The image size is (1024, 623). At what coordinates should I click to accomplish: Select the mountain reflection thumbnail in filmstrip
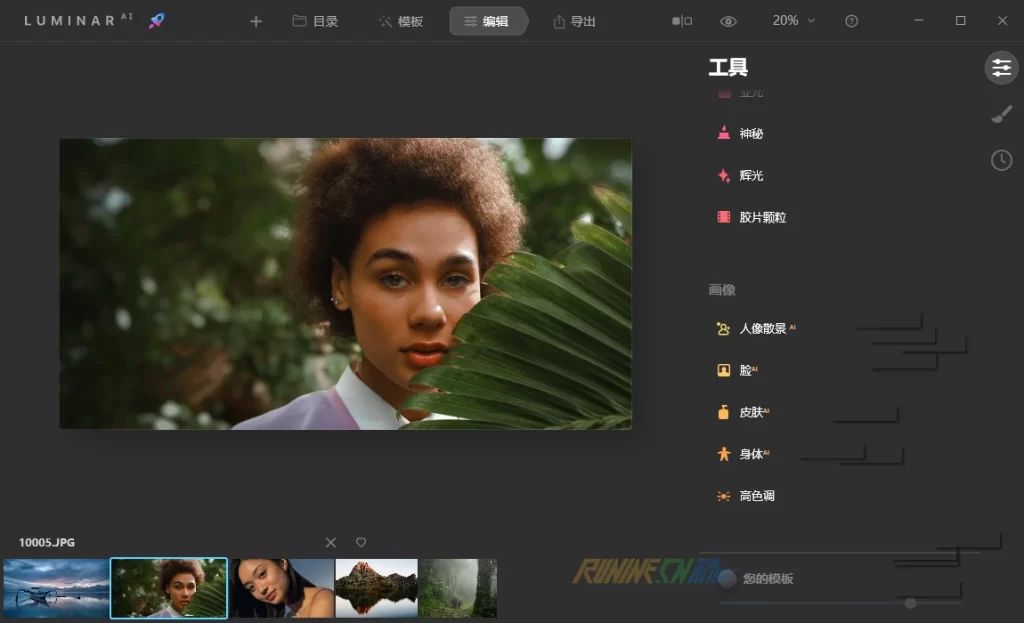376,588
